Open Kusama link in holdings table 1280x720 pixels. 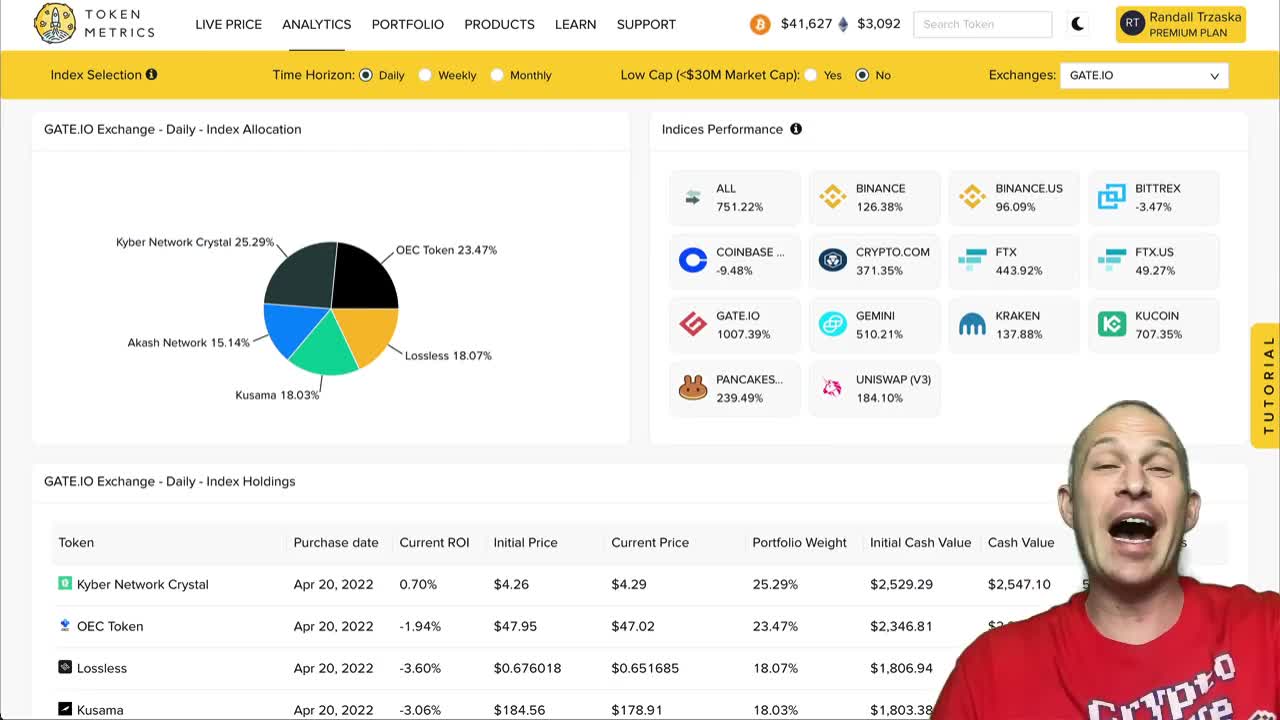[x=100, y=710]
